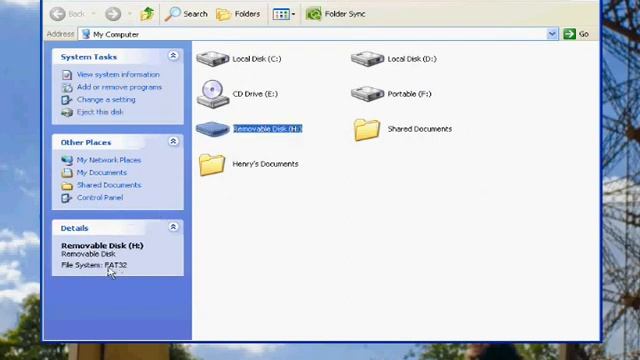This screenshot has width=640, height=360.
Task: Open the Search pane
Action: click(x=186, y=14)
